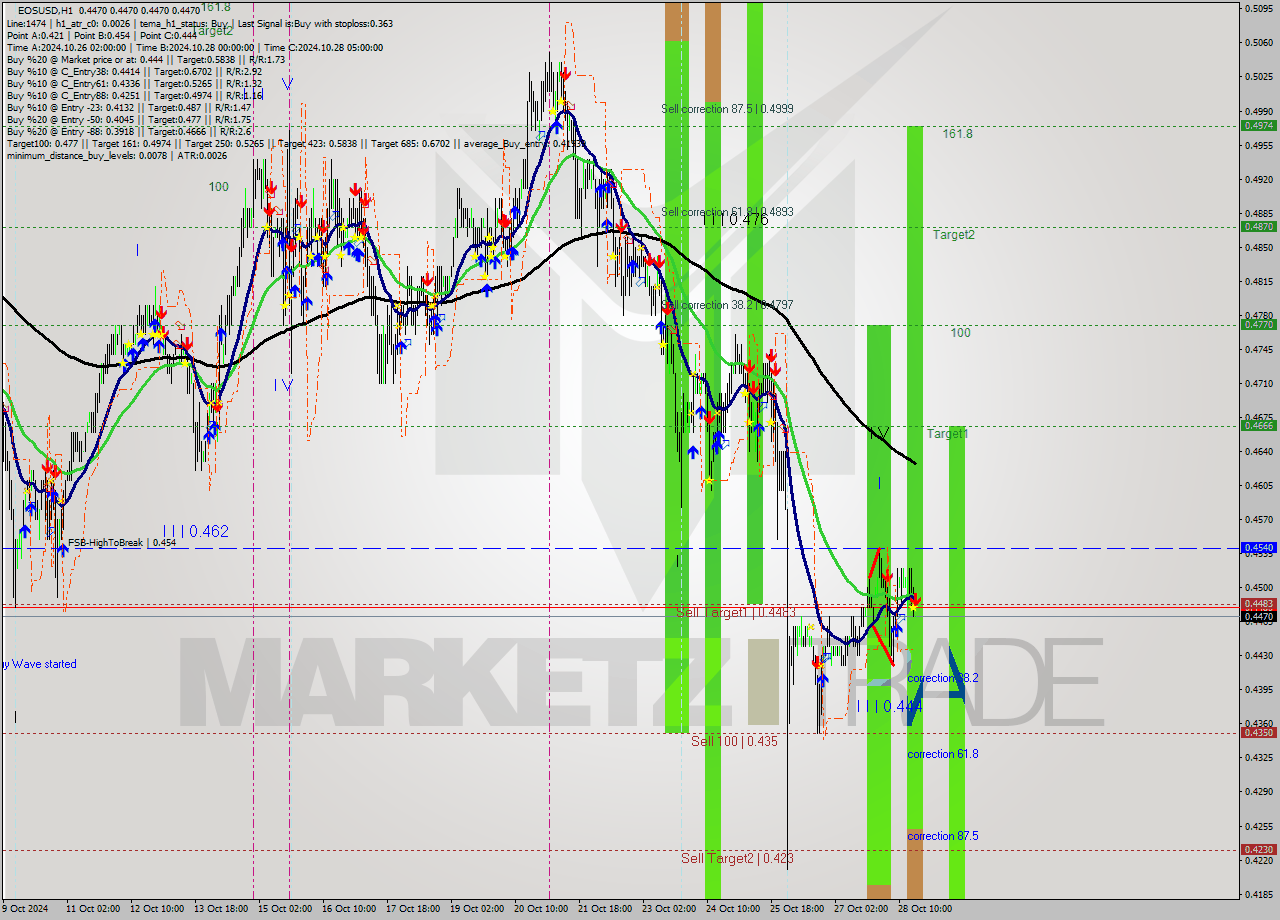
Task: Click the '19 Oct 02:00' time label
Action: 477,909
